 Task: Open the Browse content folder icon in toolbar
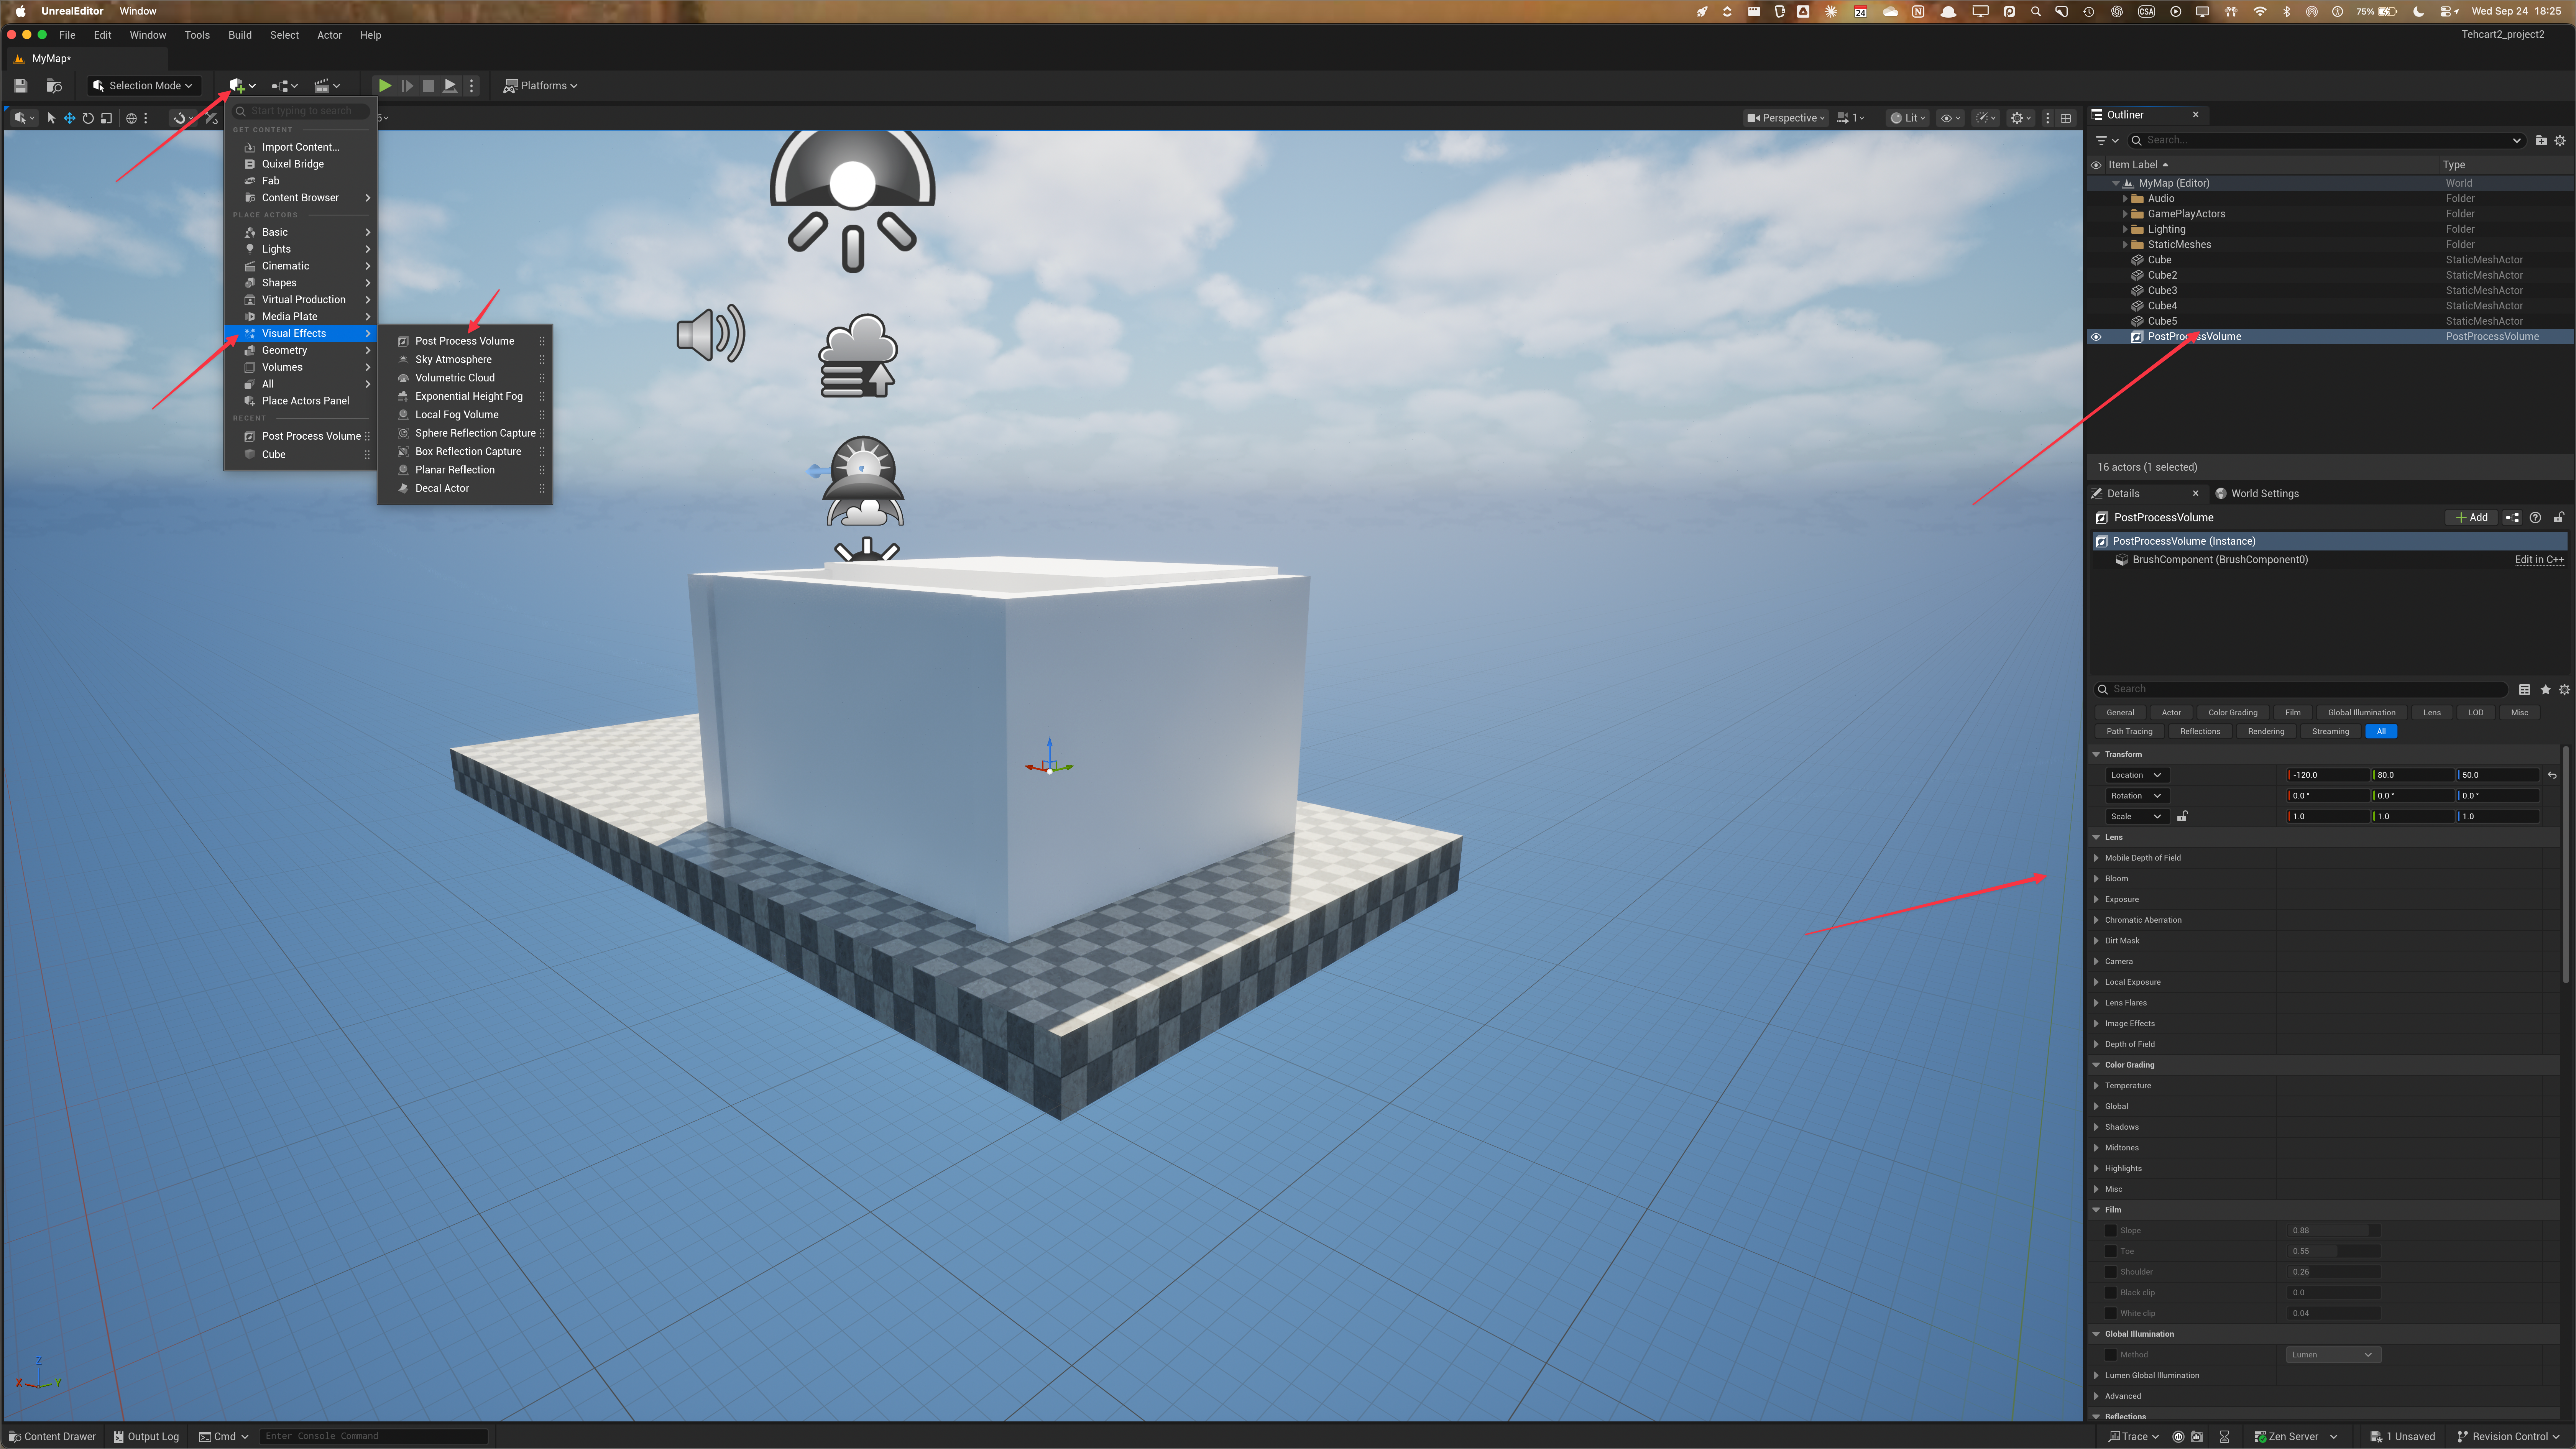(54, 86)
